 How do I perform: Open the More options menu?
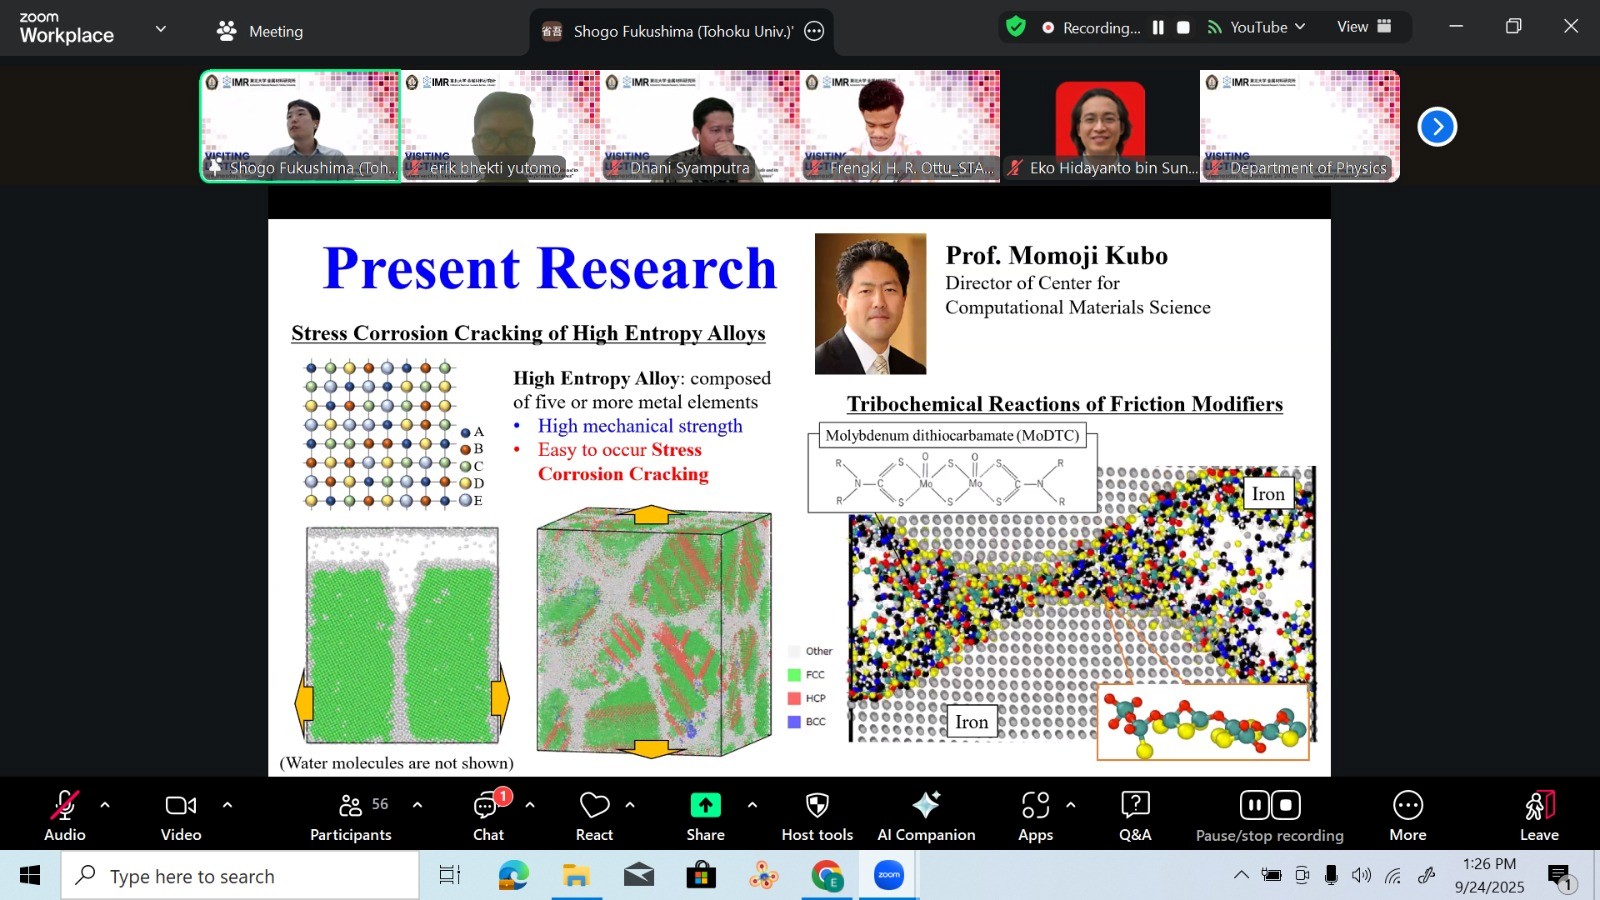(x=1407, y=816)
